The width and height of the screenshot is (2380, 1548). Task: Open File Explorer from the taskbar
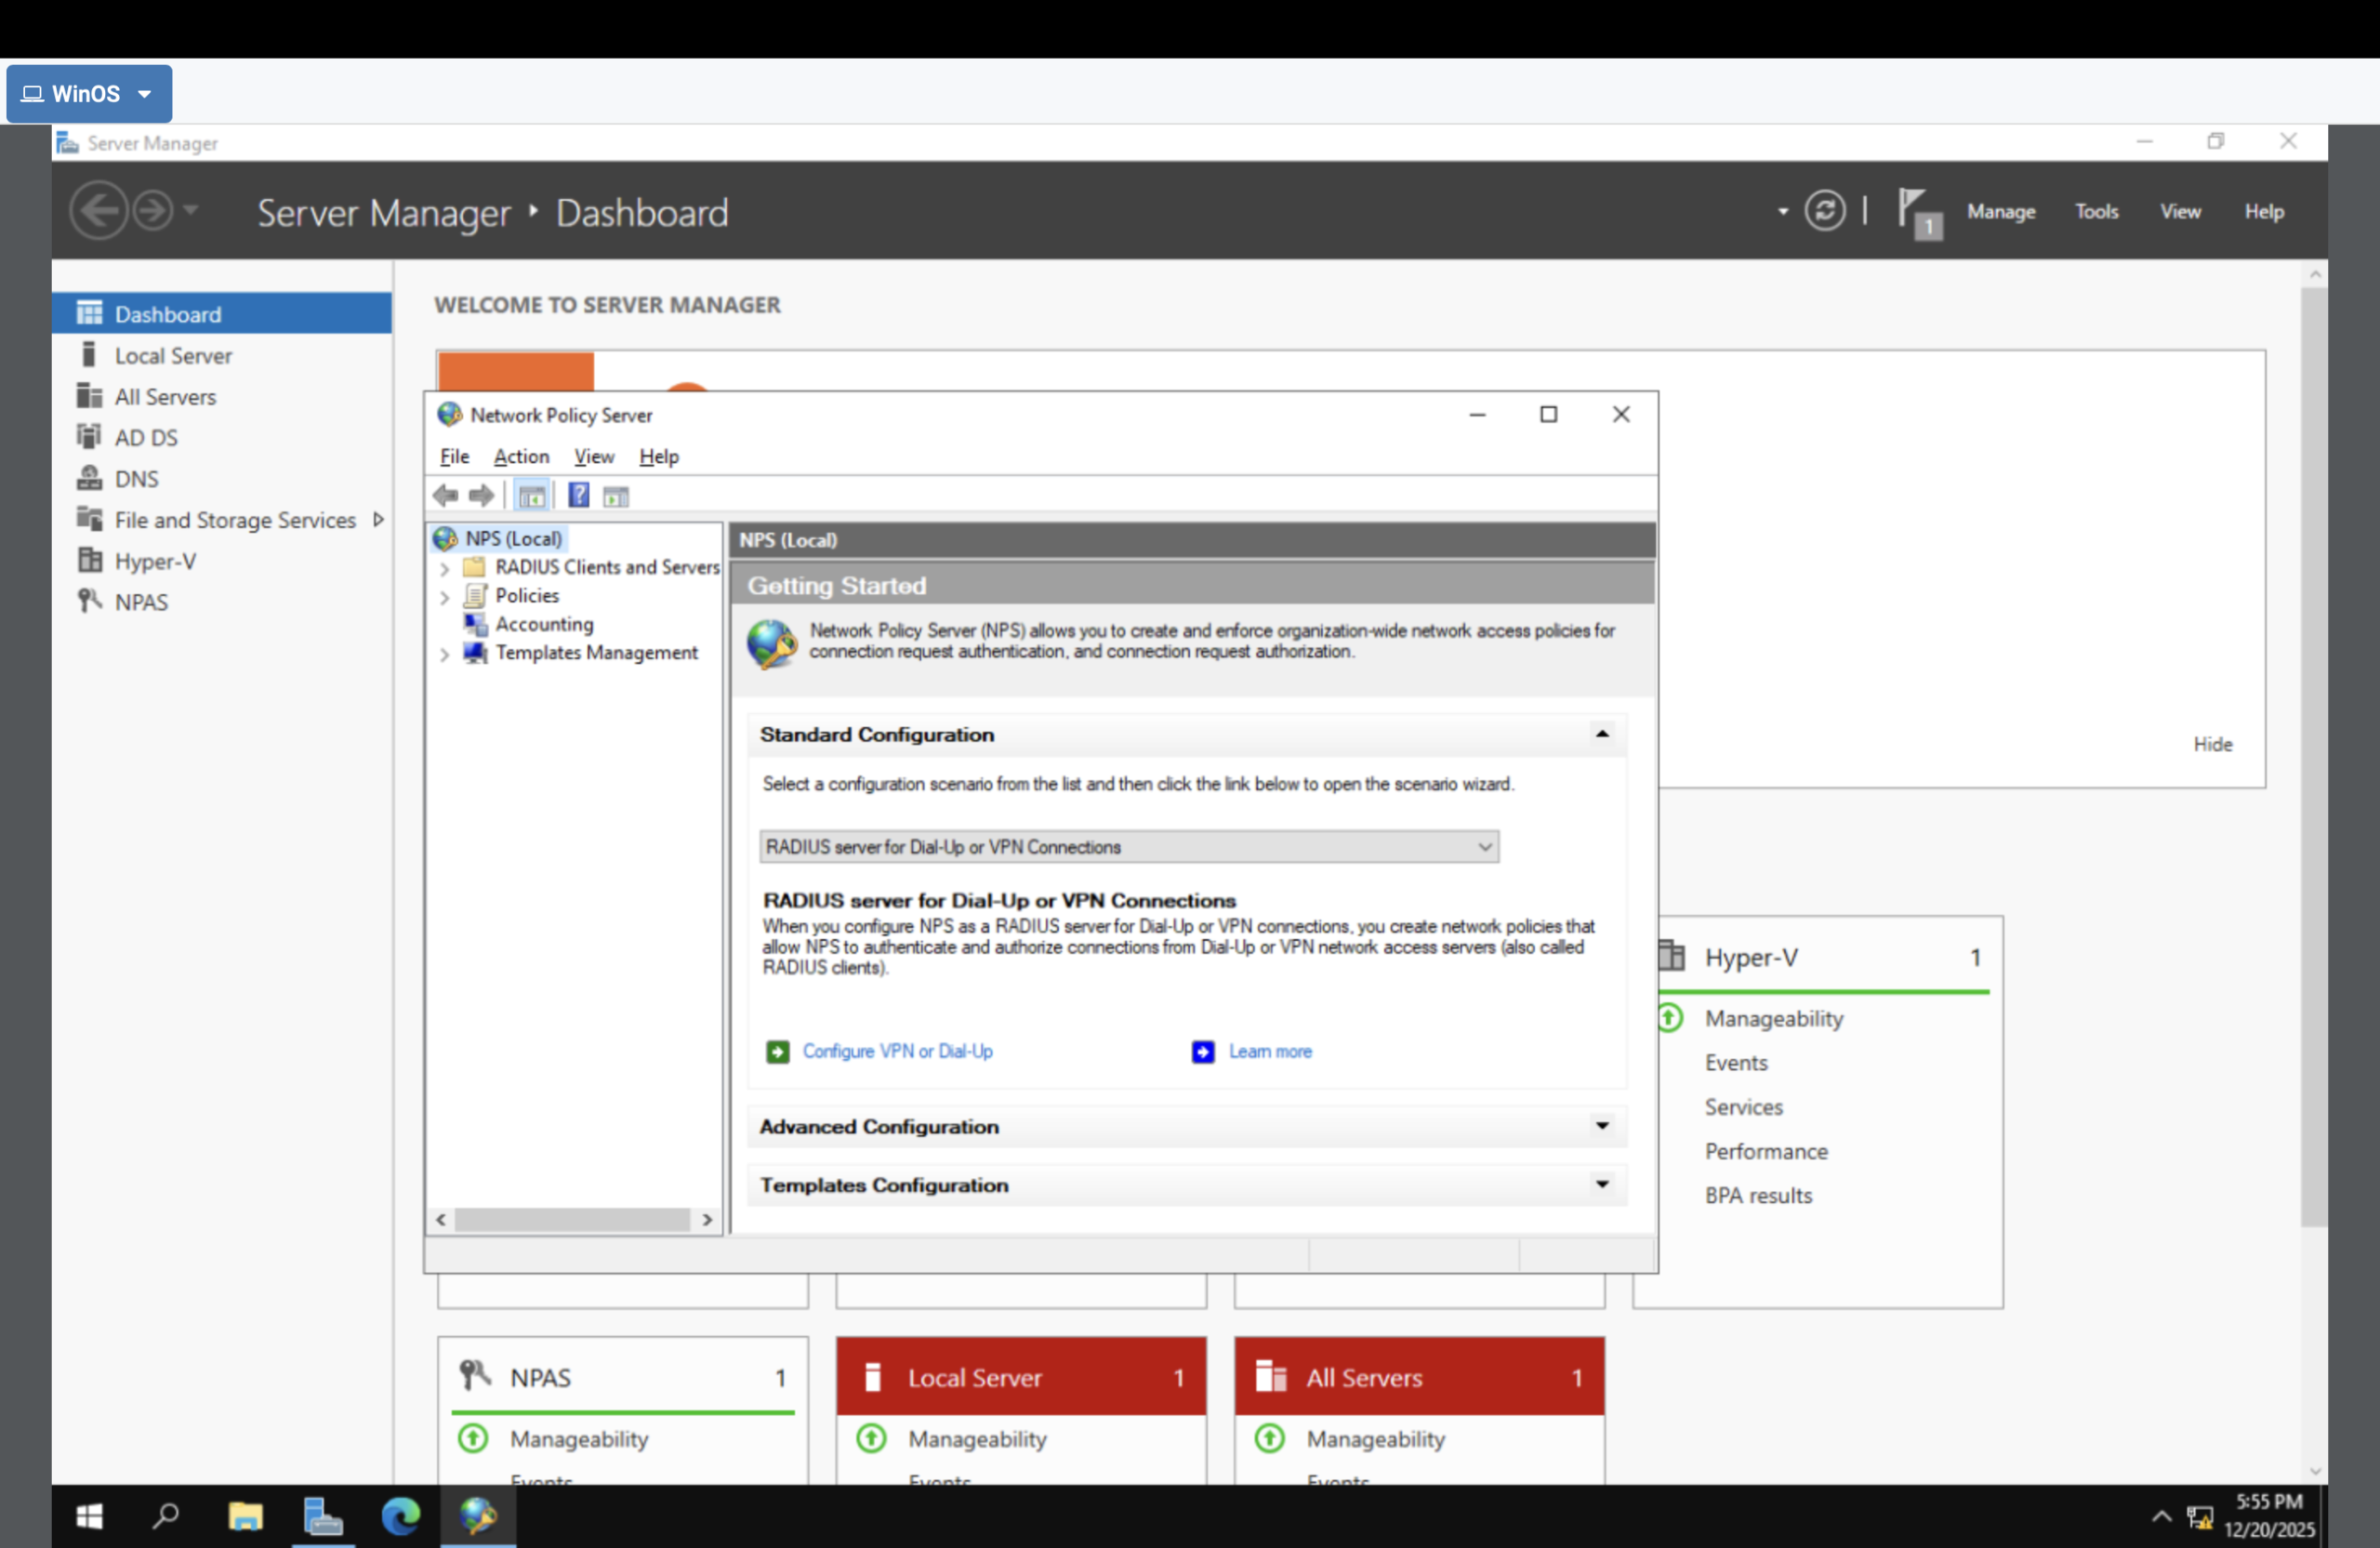click(246, 1516)
